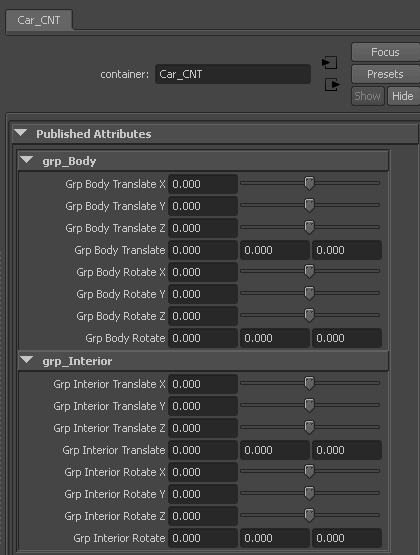Select the Car_CNT tab
The image size is (420, 555).
tap(39, 20)
